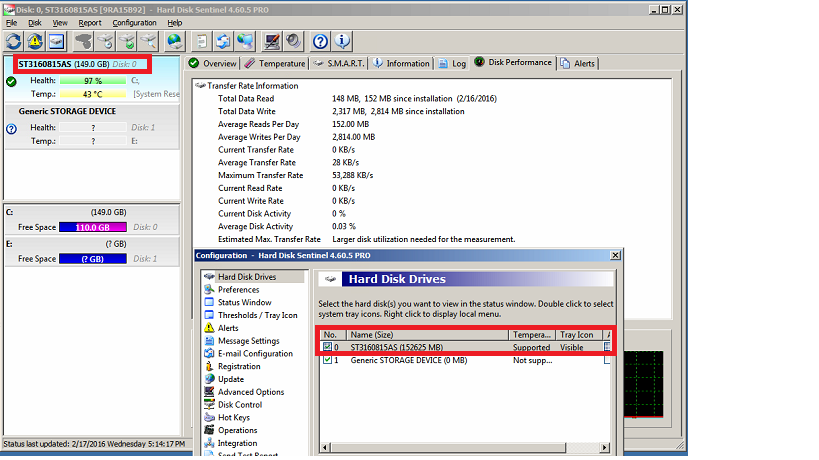The image size is (819, 460).
Task: Click the gray hard disk toolbar icon
Action: 83,41
